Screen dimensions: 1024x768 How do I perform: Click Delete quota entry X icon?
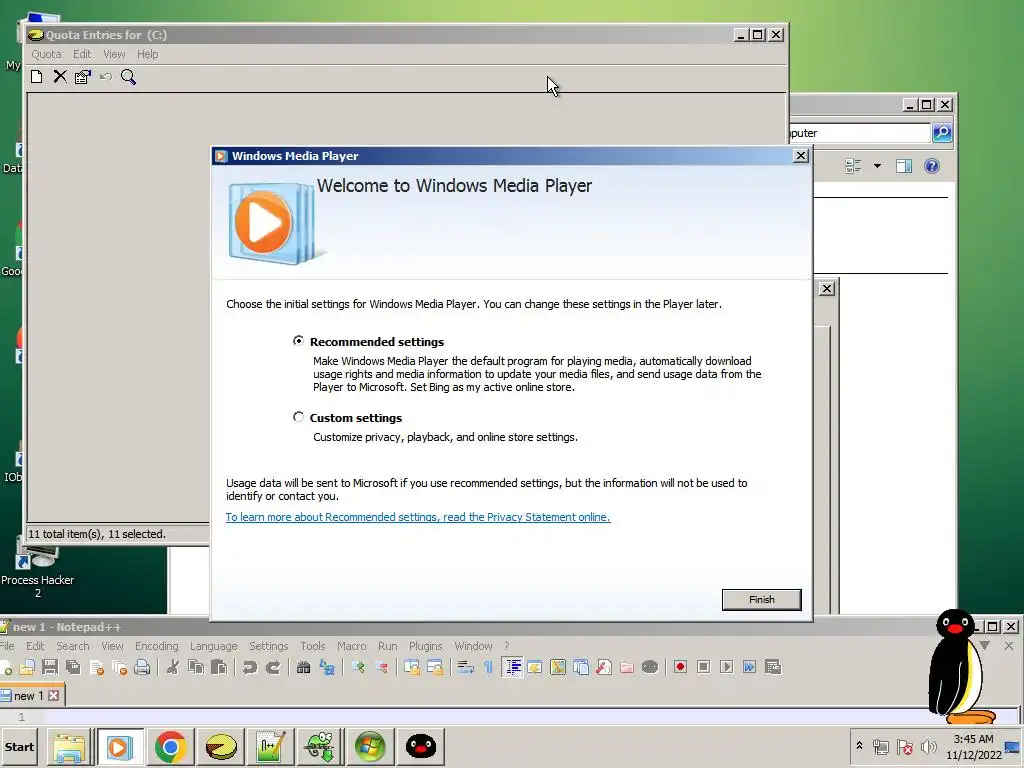tap(59, 77)
